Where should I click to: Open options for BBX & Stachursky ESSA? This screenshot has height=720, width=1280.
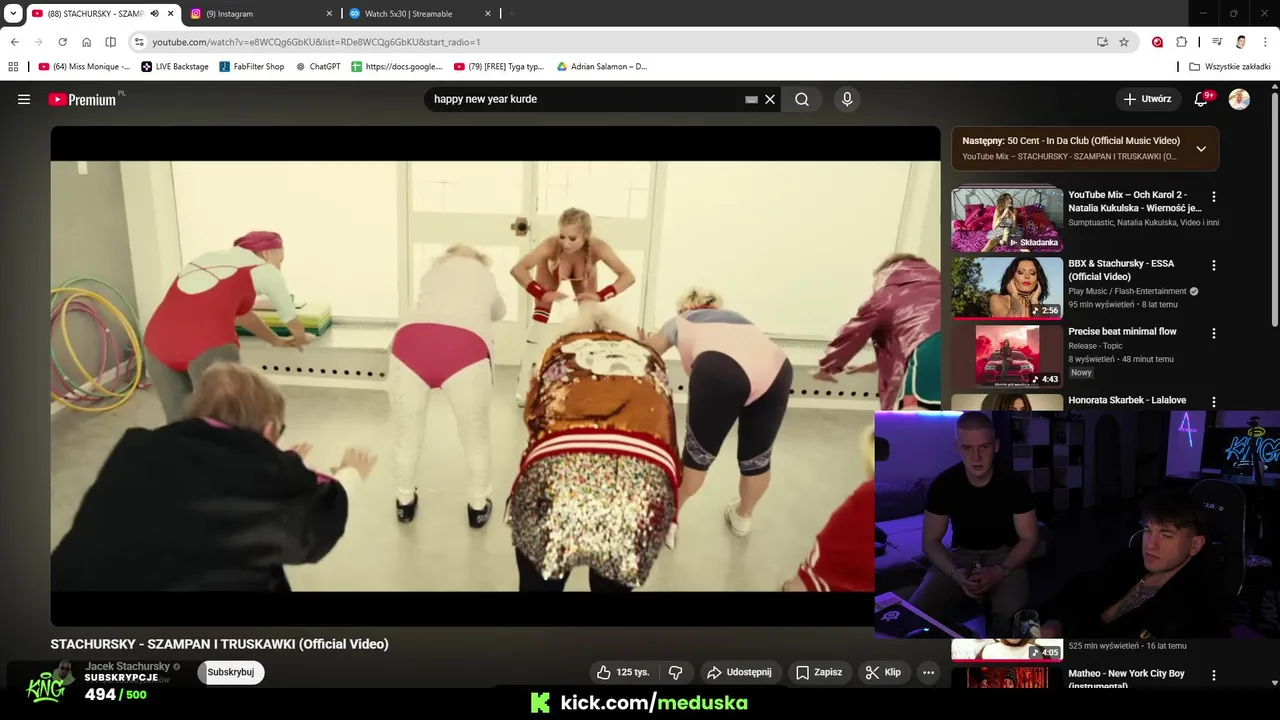1214,265
